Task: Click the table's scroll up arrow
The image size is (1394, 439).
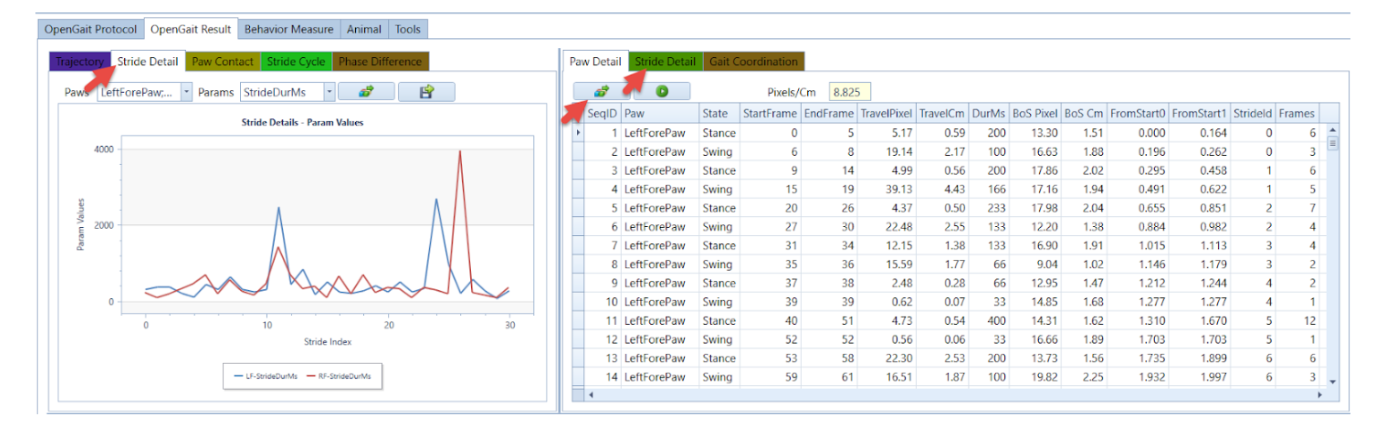Action: 1331,130
